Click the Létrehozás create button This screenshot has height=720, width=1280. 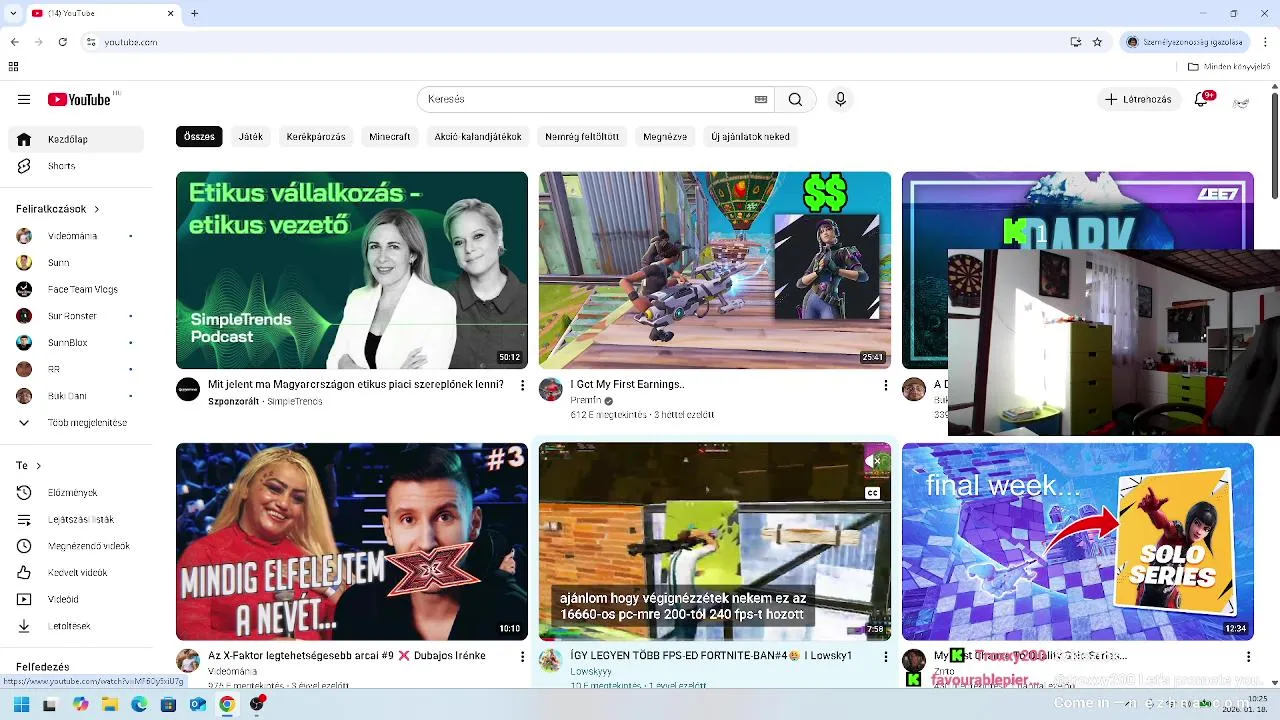1138,99
